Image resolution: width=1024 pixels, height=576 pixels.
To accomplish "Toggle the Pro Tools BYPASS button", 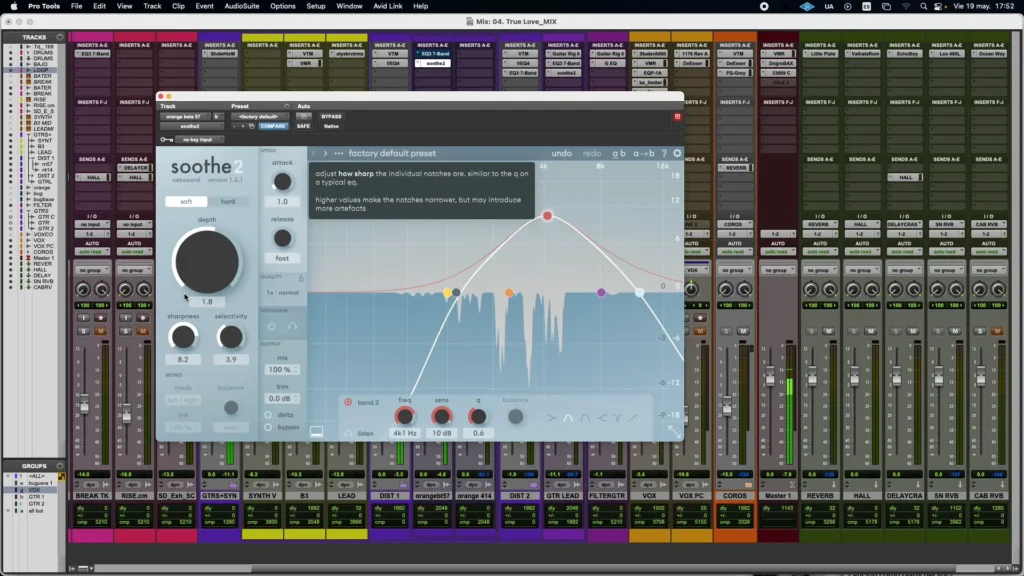I will click(331, 117).
